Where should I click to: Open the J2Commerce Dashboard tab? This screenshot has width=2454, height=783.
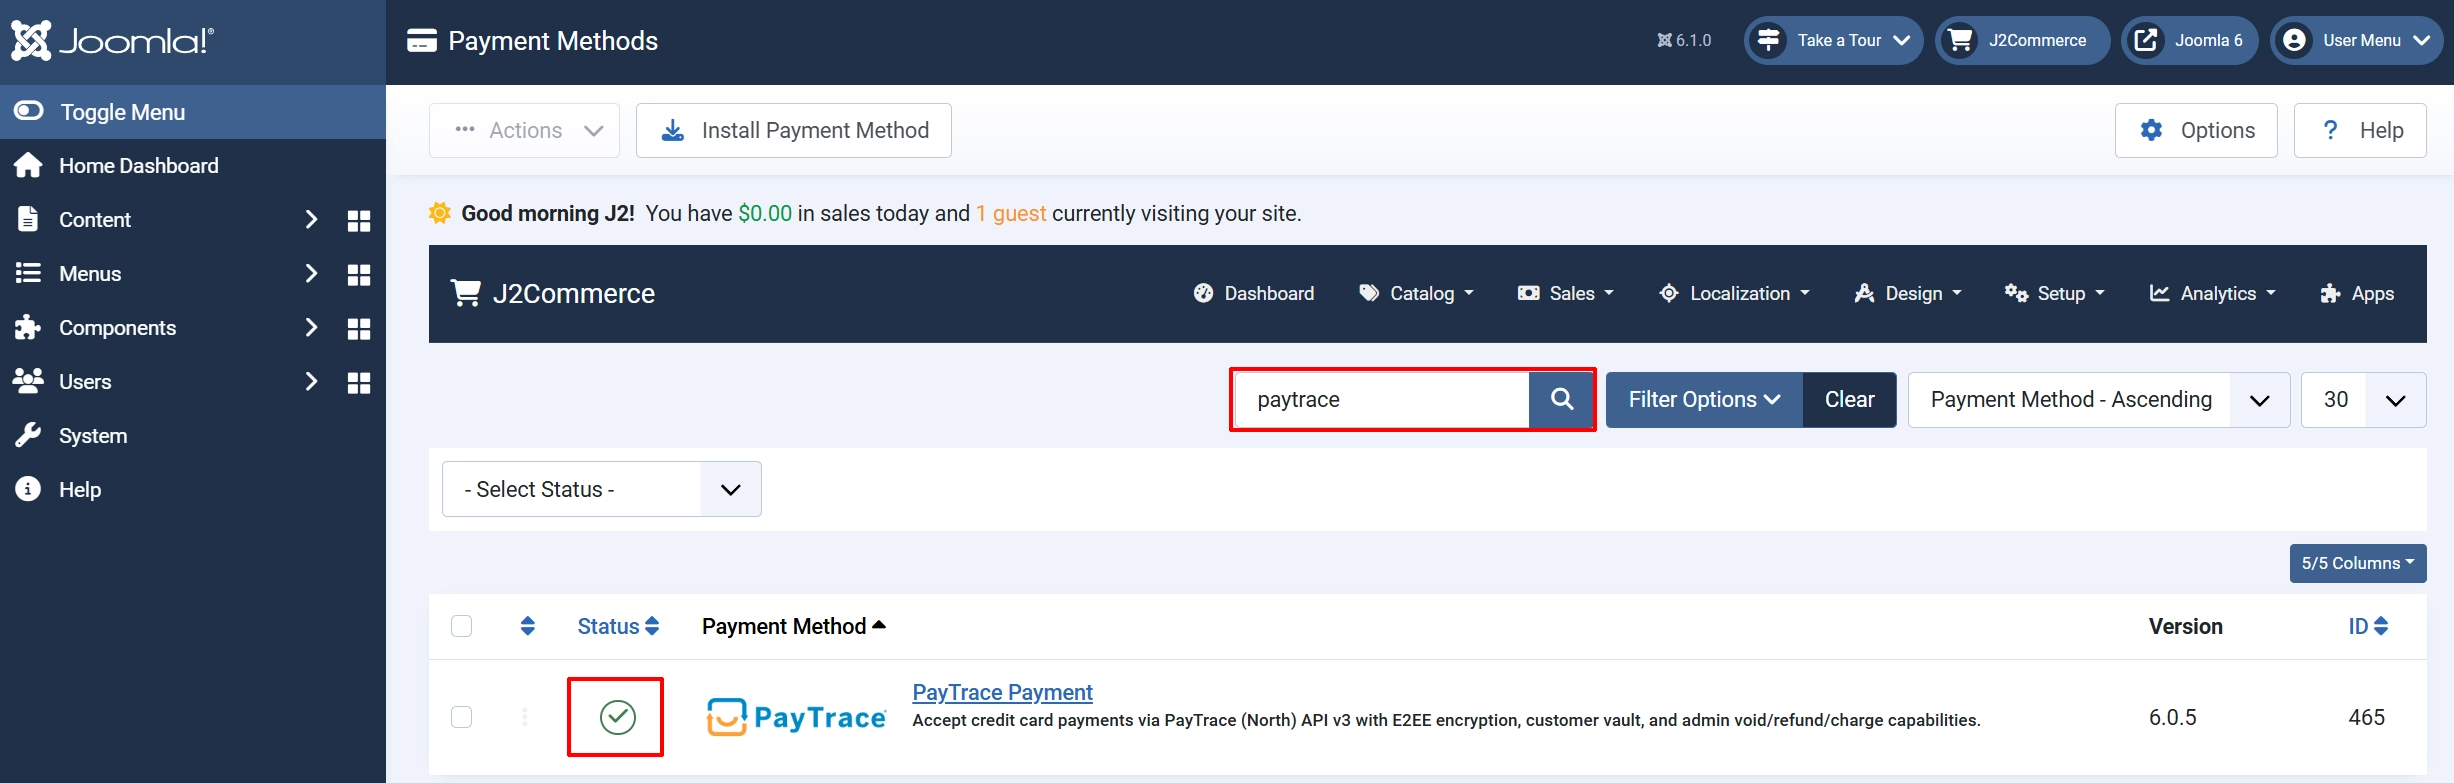click(x=1254, y=294)
